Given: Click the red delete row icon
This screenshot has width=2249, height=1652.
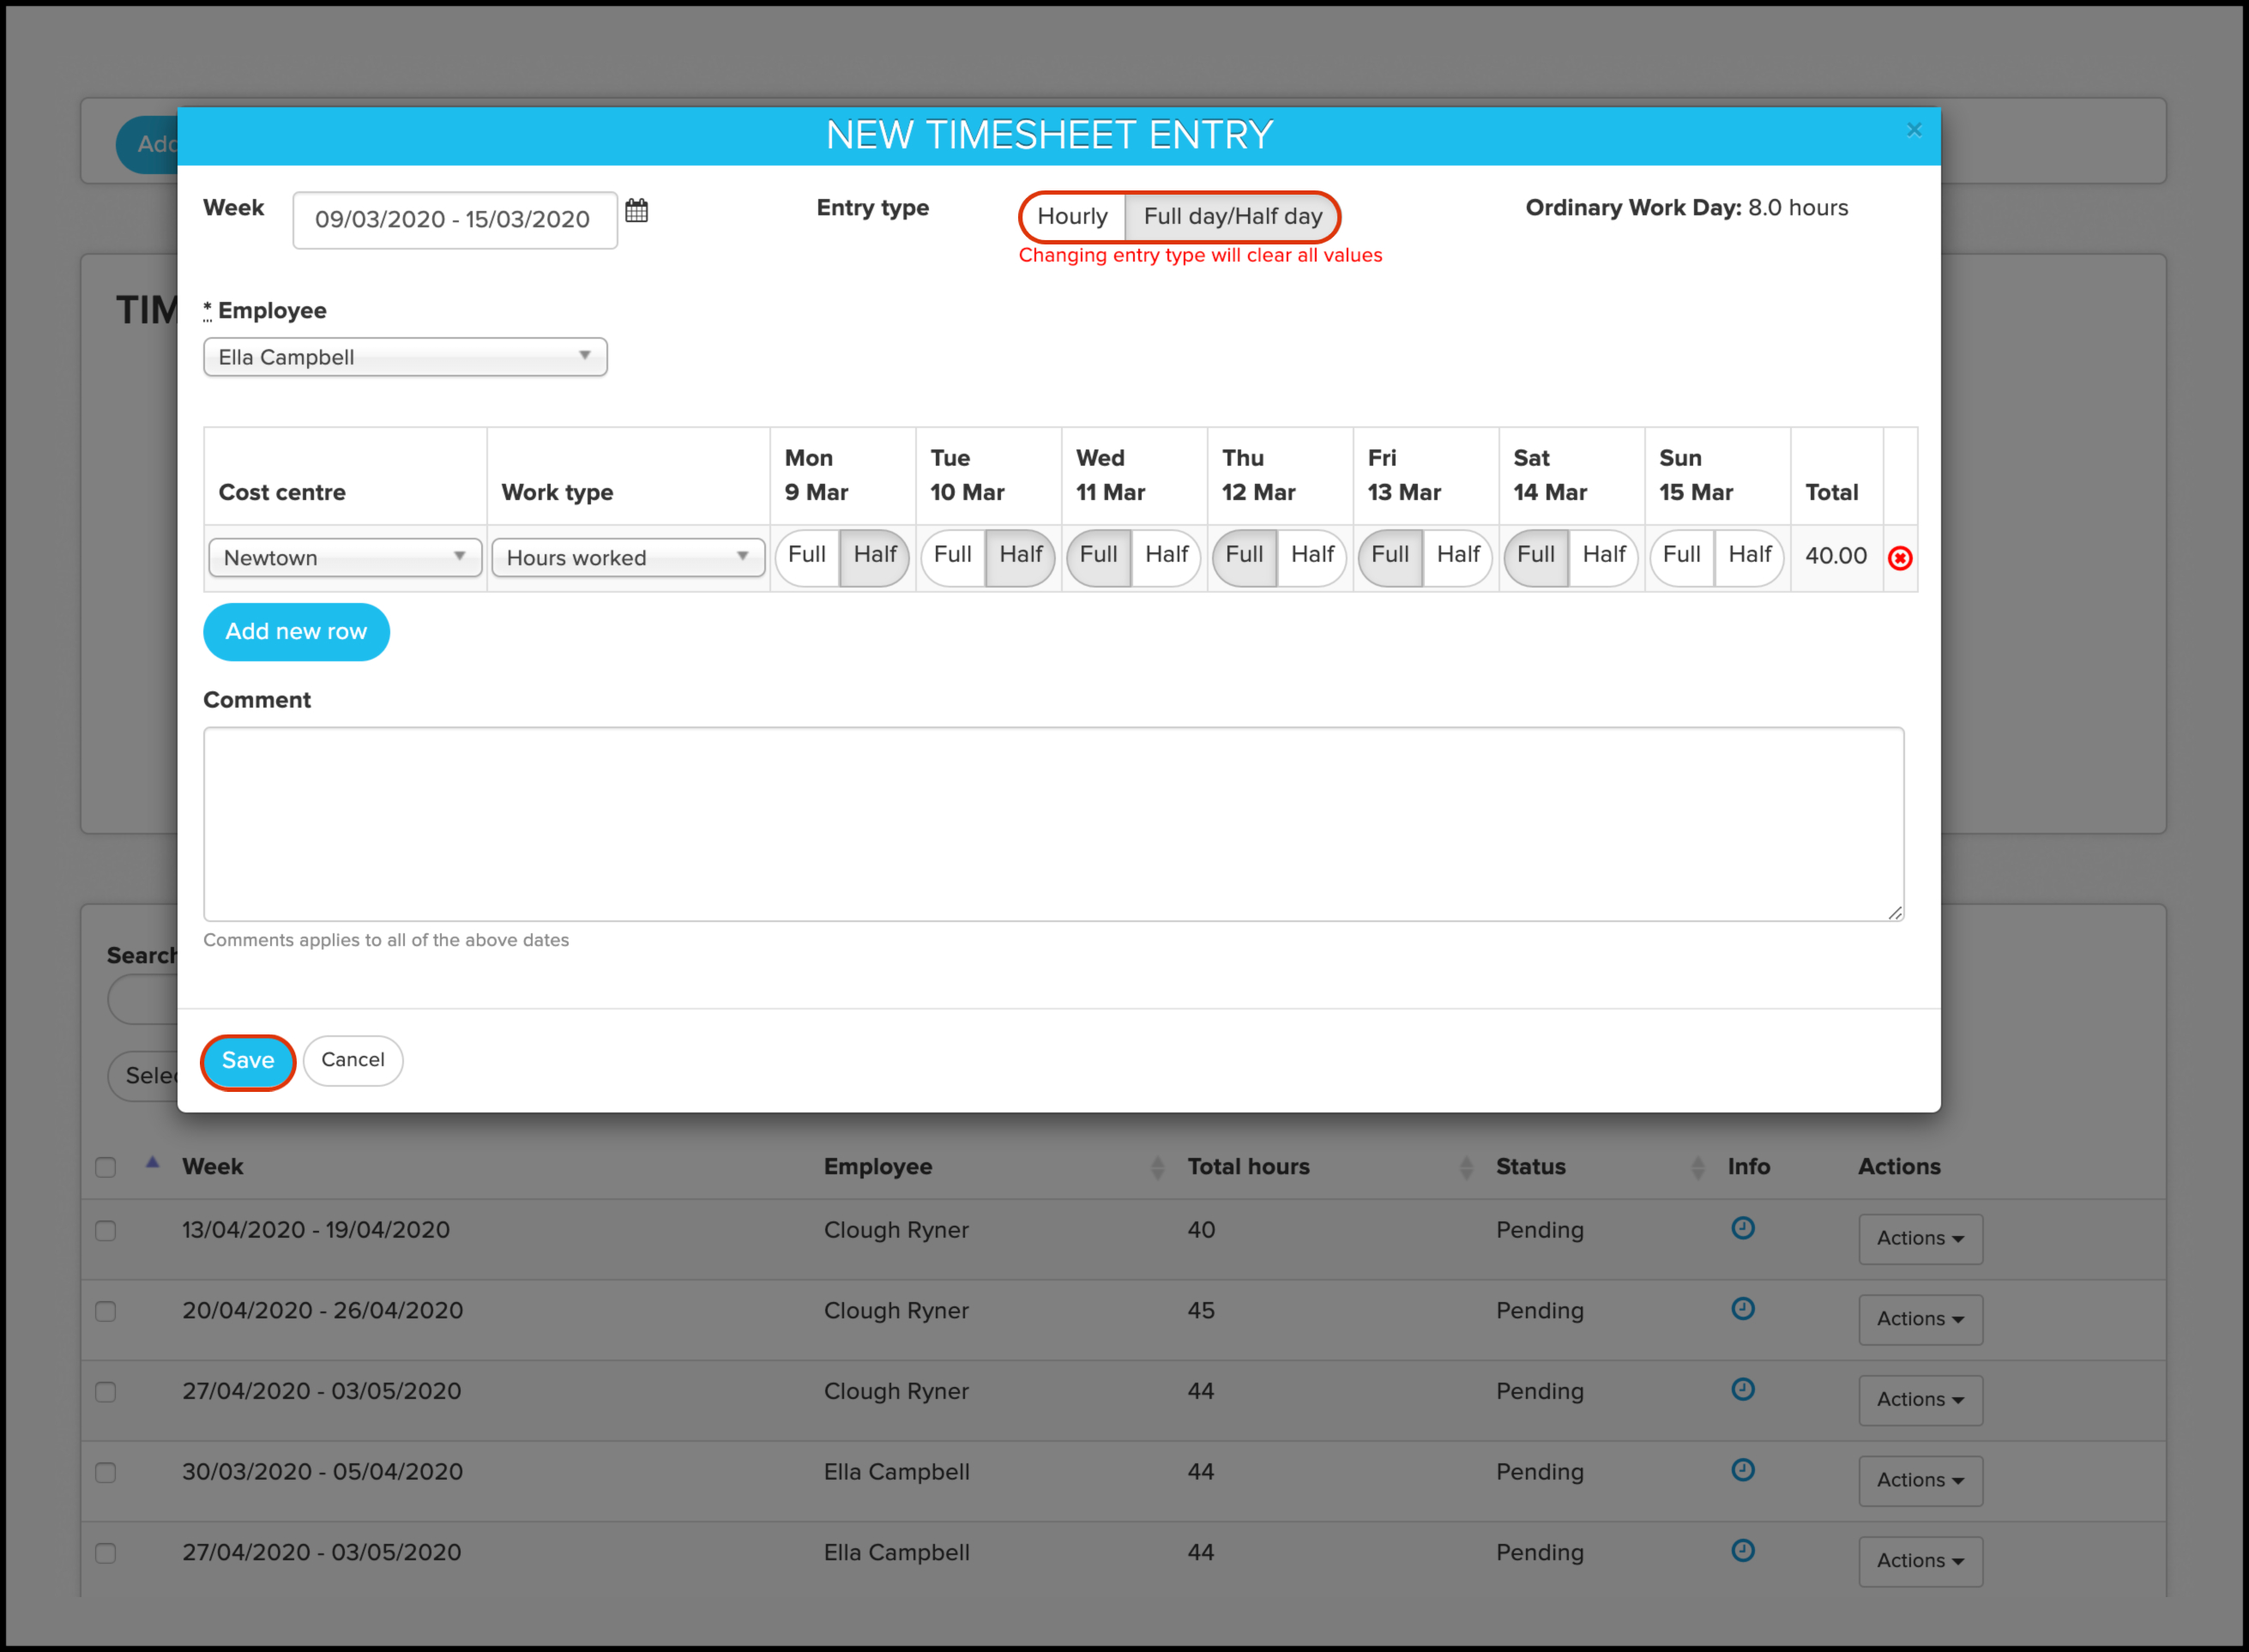Looking at the screenshot, I should (1899, 558).
